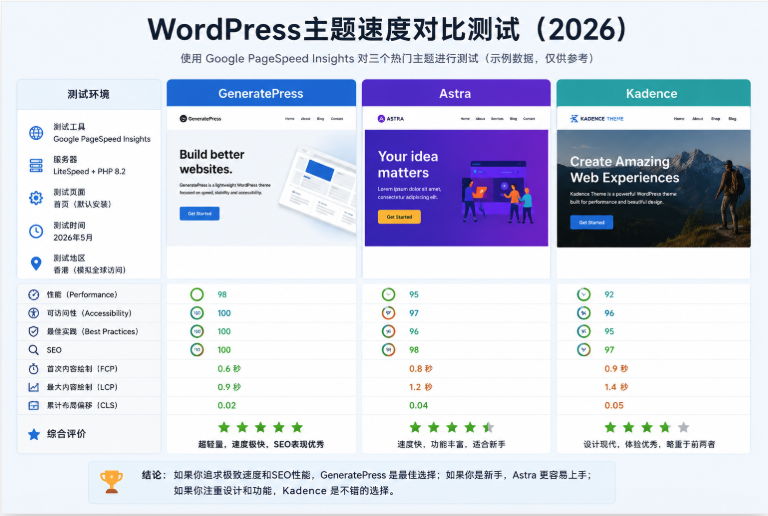Screen dimensions: 768x516
Task: Click the half star in Astra rating
Action: 488,427
